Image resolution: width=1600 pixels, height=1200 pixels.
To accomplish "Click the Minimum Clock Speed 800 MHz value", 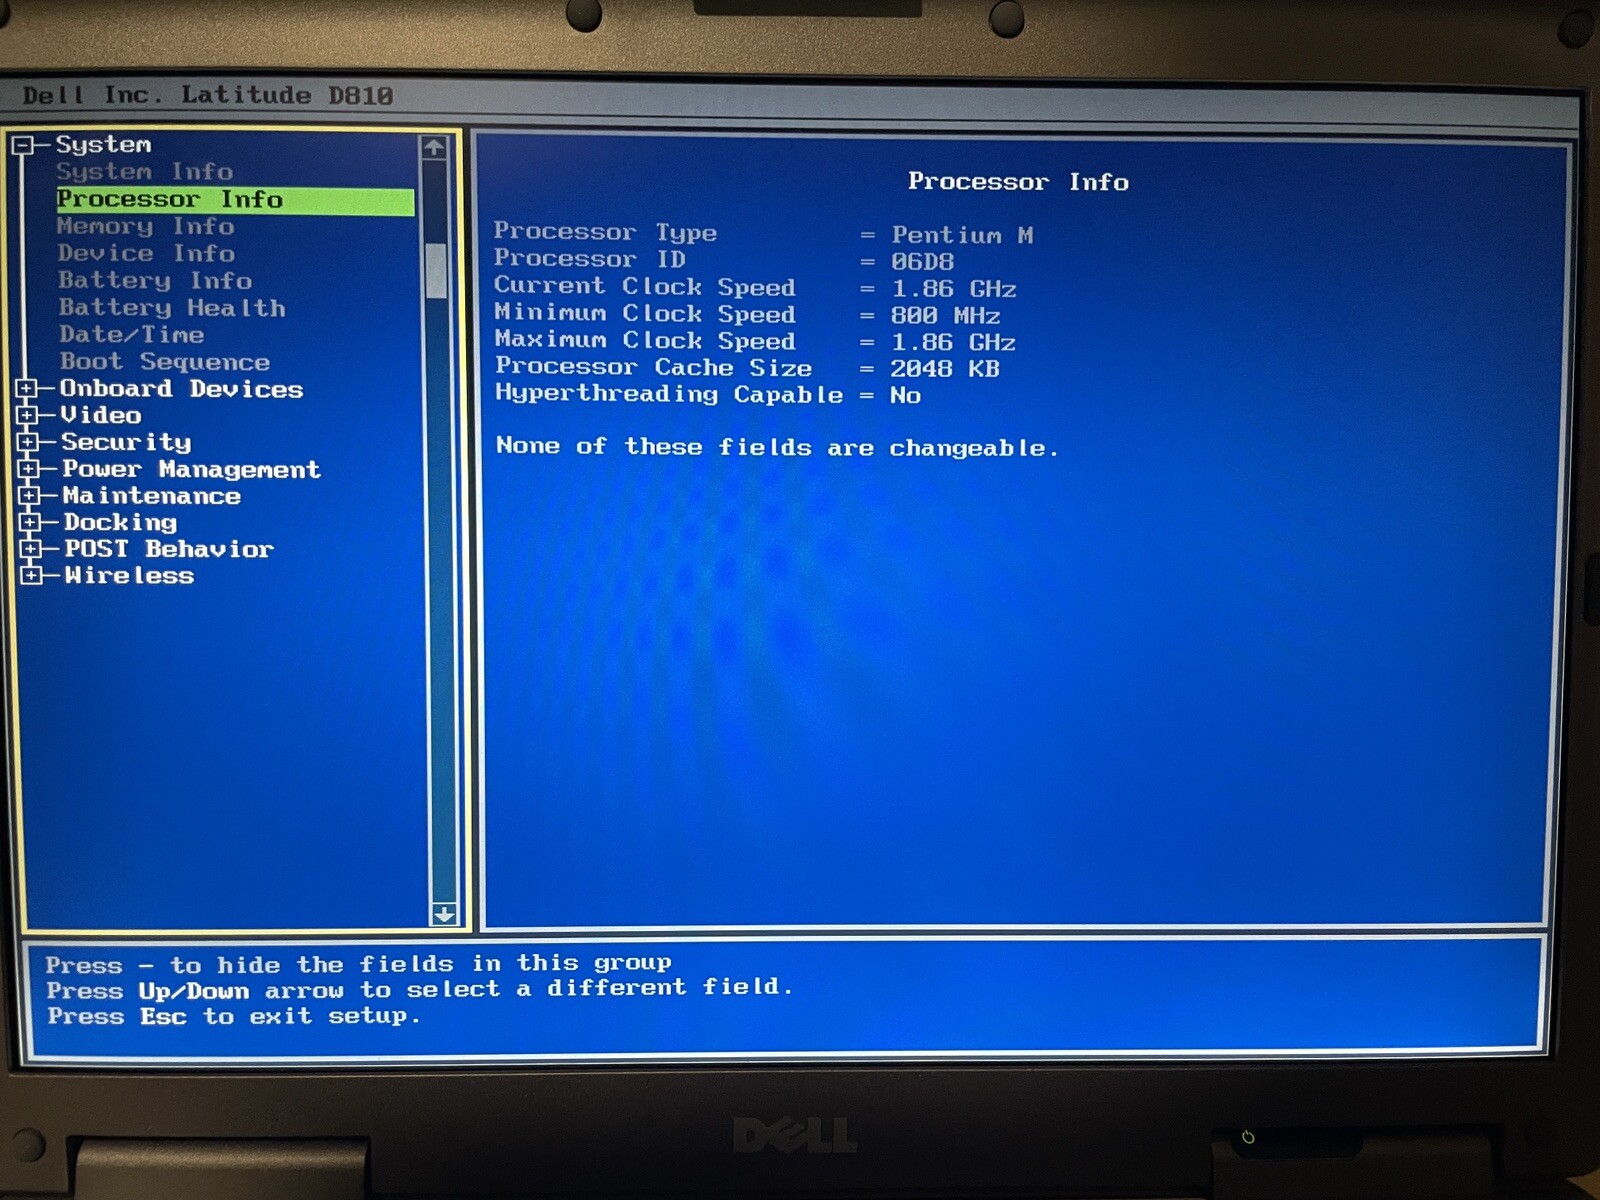I will tap(945, 316).
